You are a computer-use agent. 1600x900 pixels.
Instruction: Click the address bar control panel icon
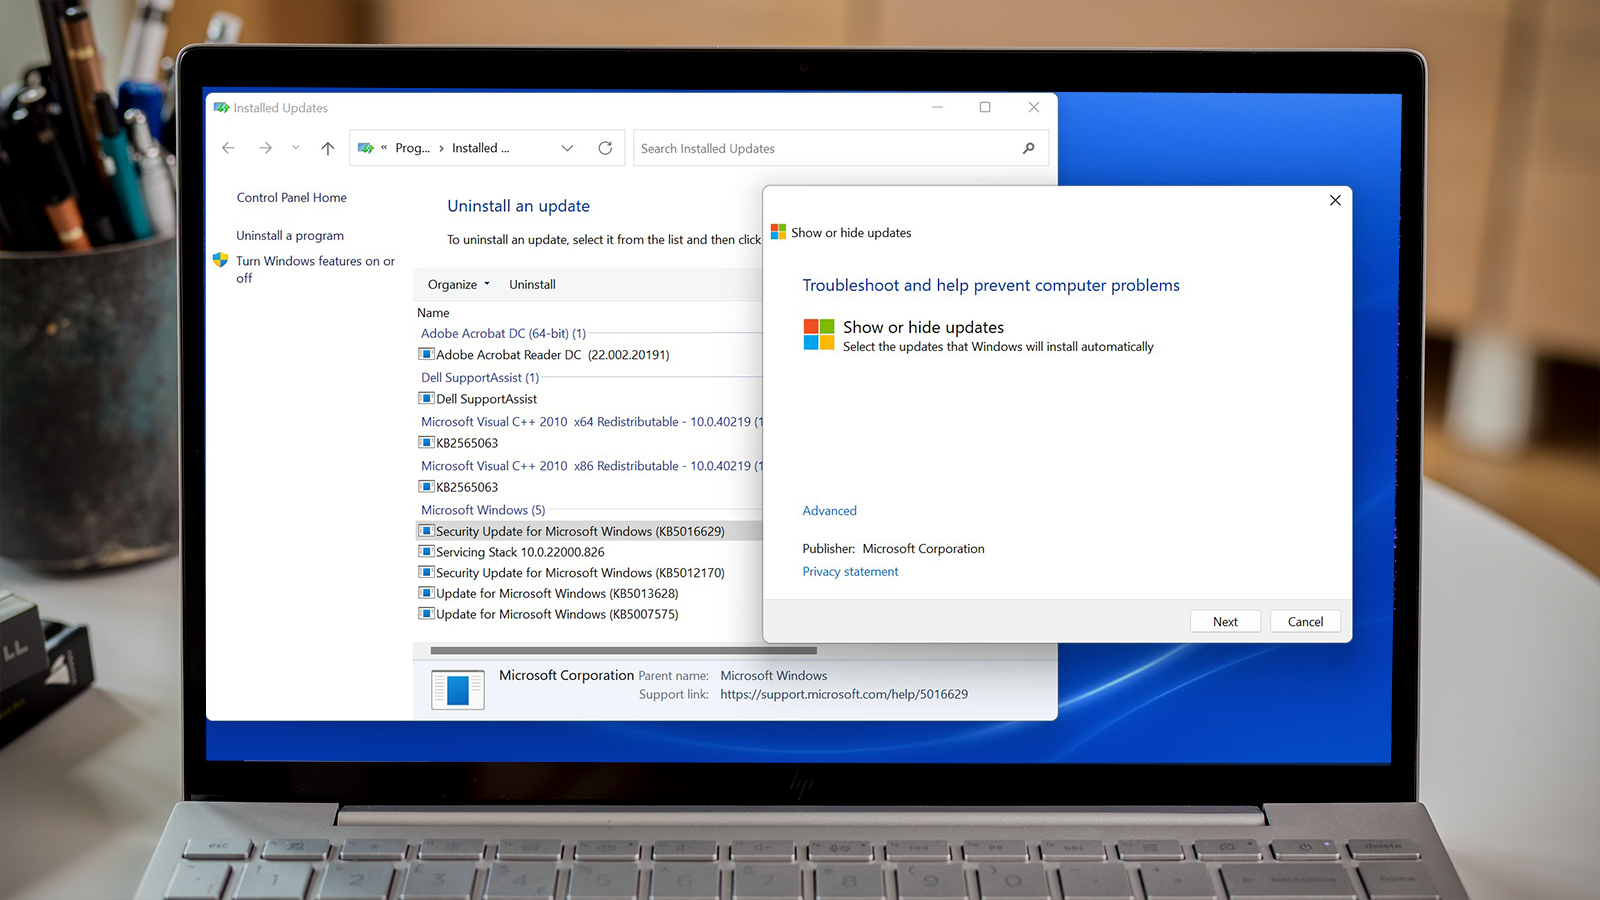[366, 148]
